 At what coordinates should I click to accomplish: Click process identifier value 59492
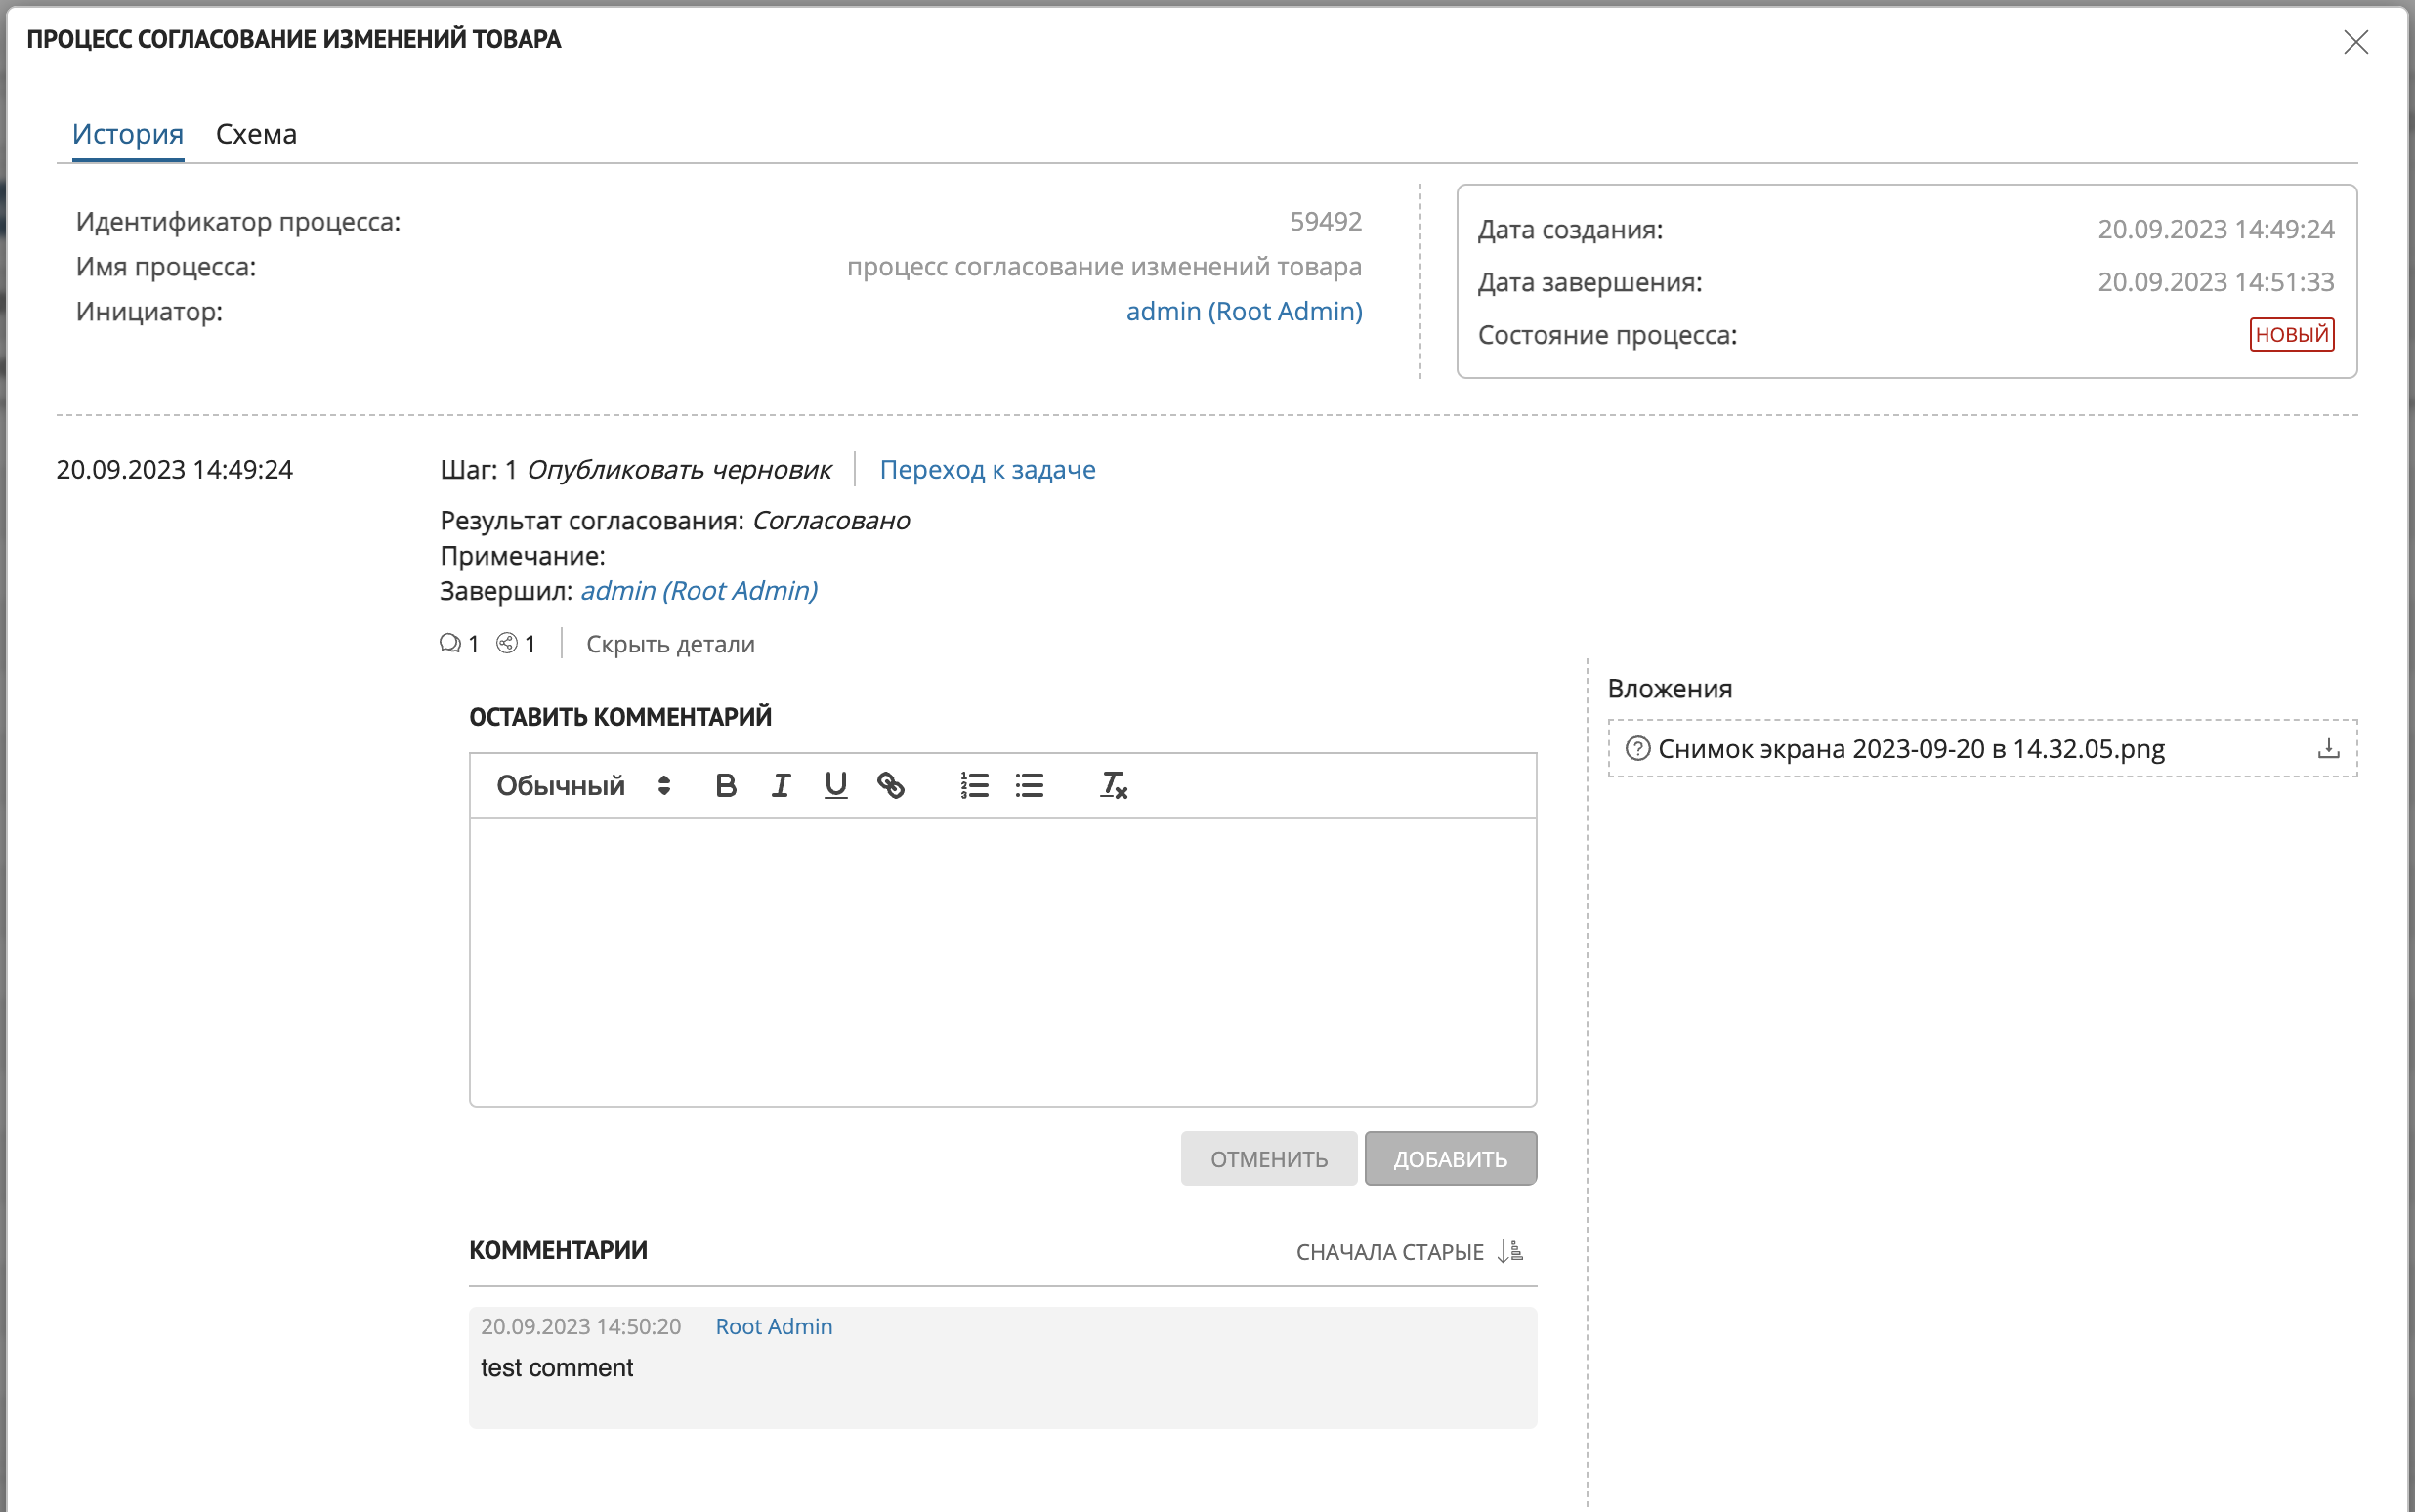coord(1326,222)
